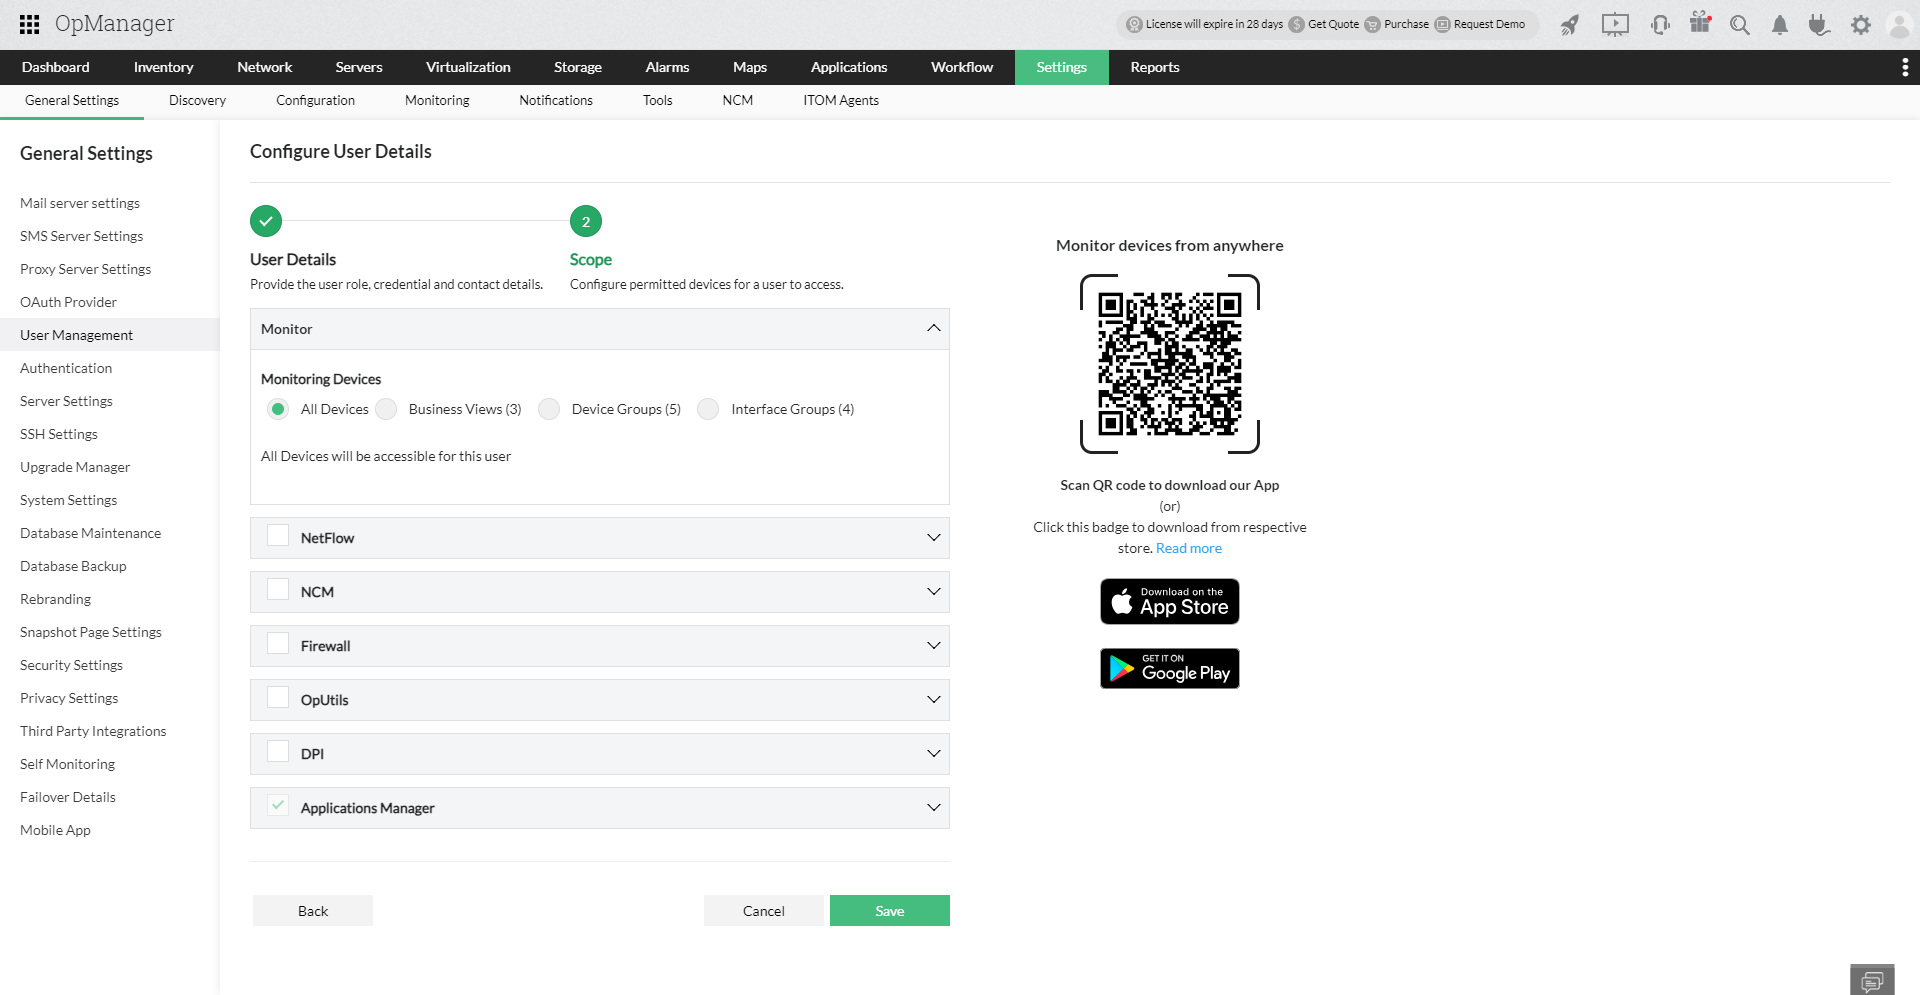Viewport: 1920px width, 995px height.
Task: Click the Save button
Action: pos(890,911)
